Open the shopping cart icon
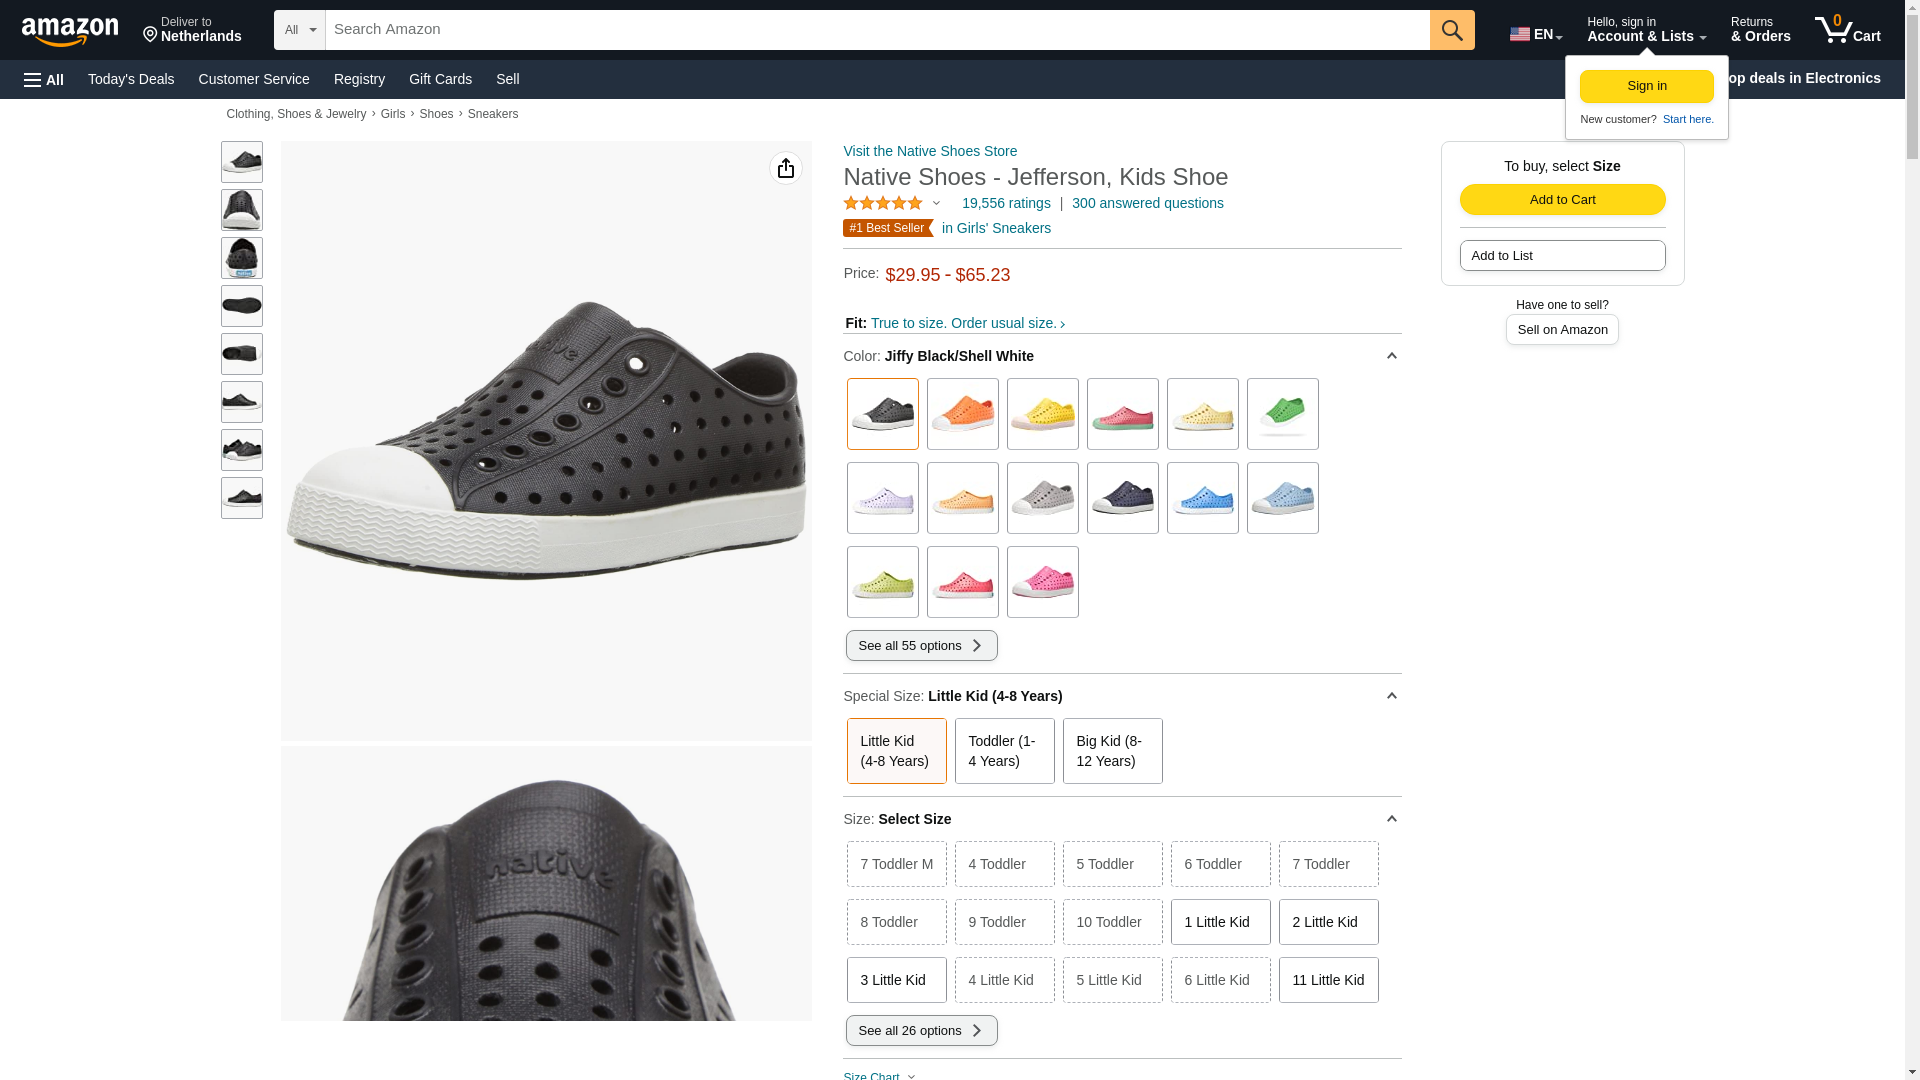The height and width of the screenshot is (1080, 1920). click(x=1847, y=30)
